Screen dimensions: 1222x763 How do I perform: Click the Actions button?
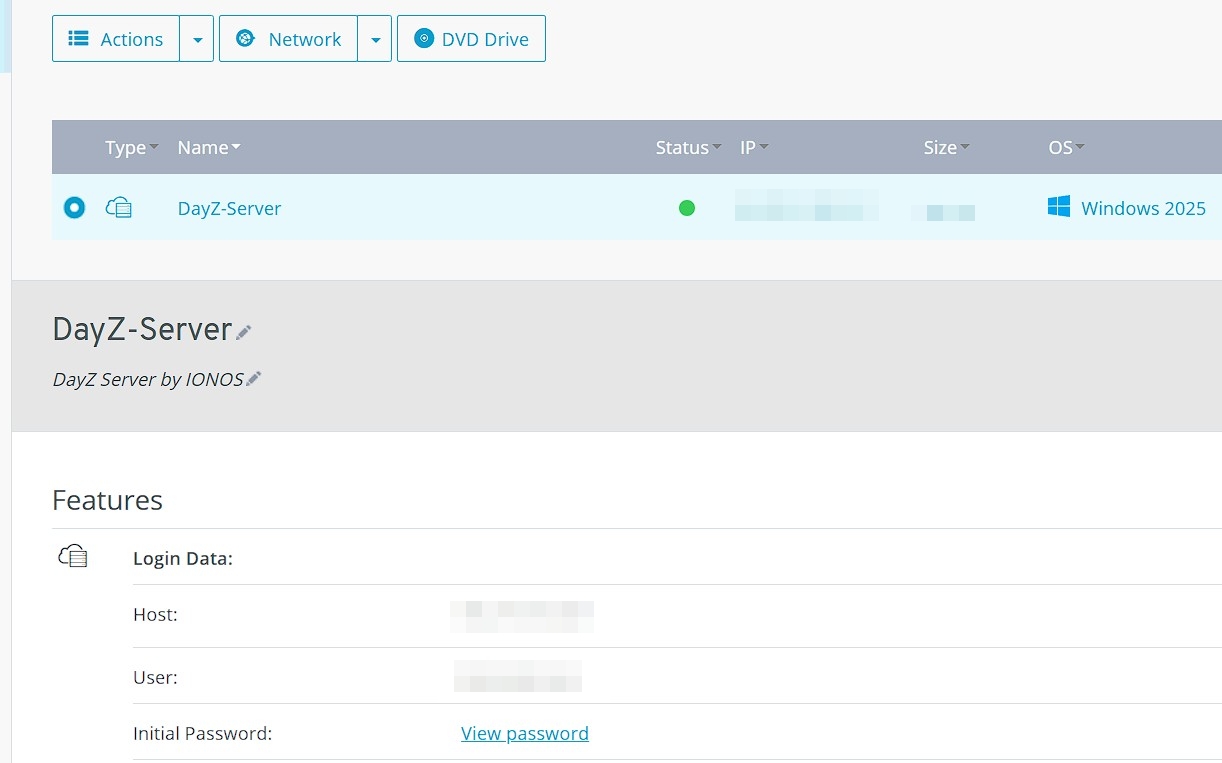(116, 39)
